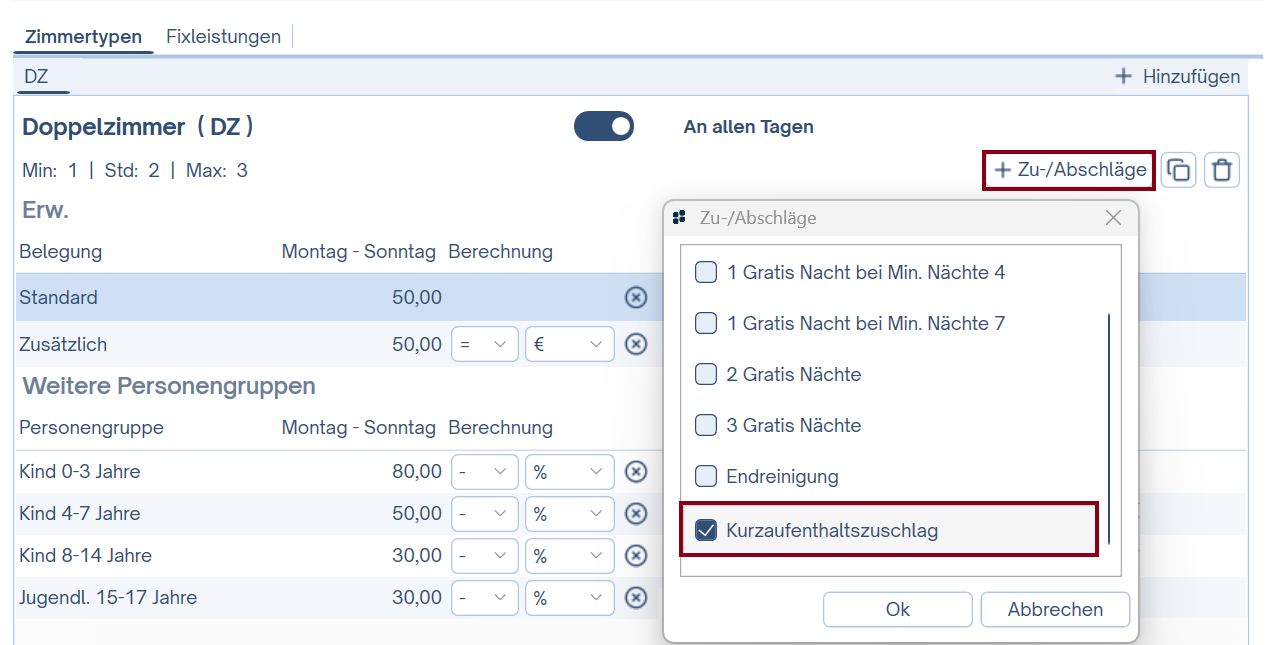The width and height of the screenshot is (1272, 645).
Task: Remove the Jugendl. 15-17 Jahre row
Action: coord(636,598)
